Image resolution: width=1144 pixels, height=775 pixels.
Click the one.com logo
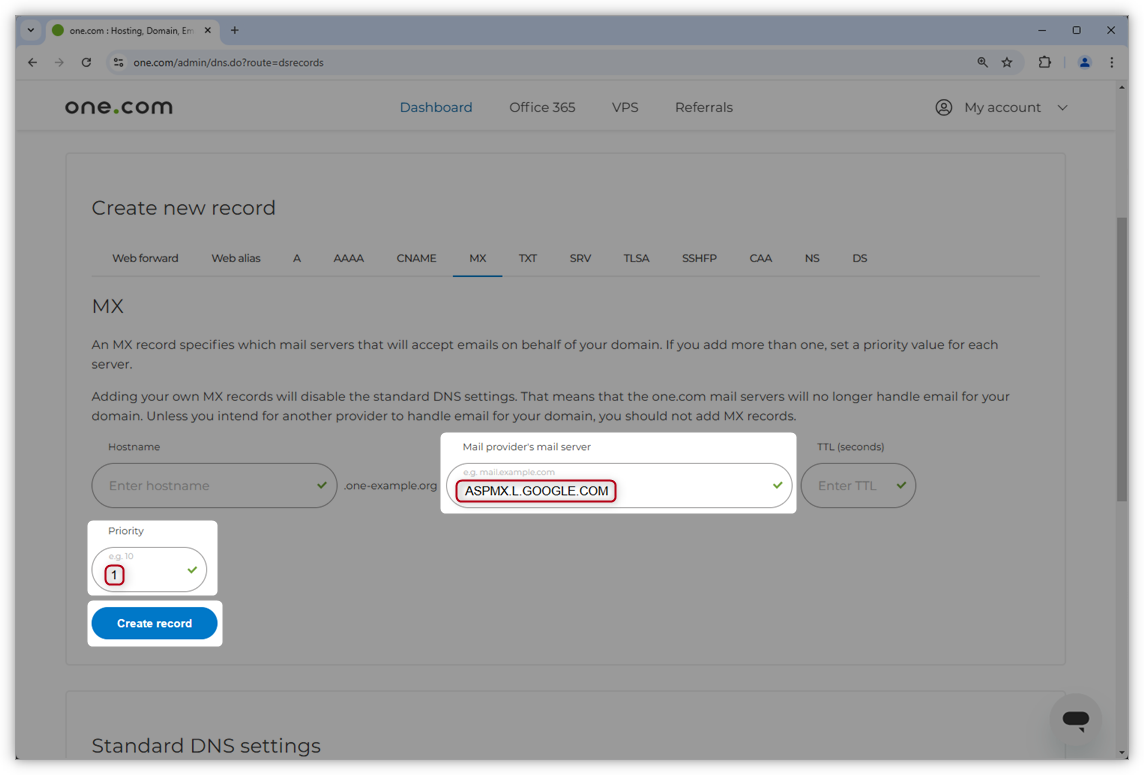tap(118, 106)
